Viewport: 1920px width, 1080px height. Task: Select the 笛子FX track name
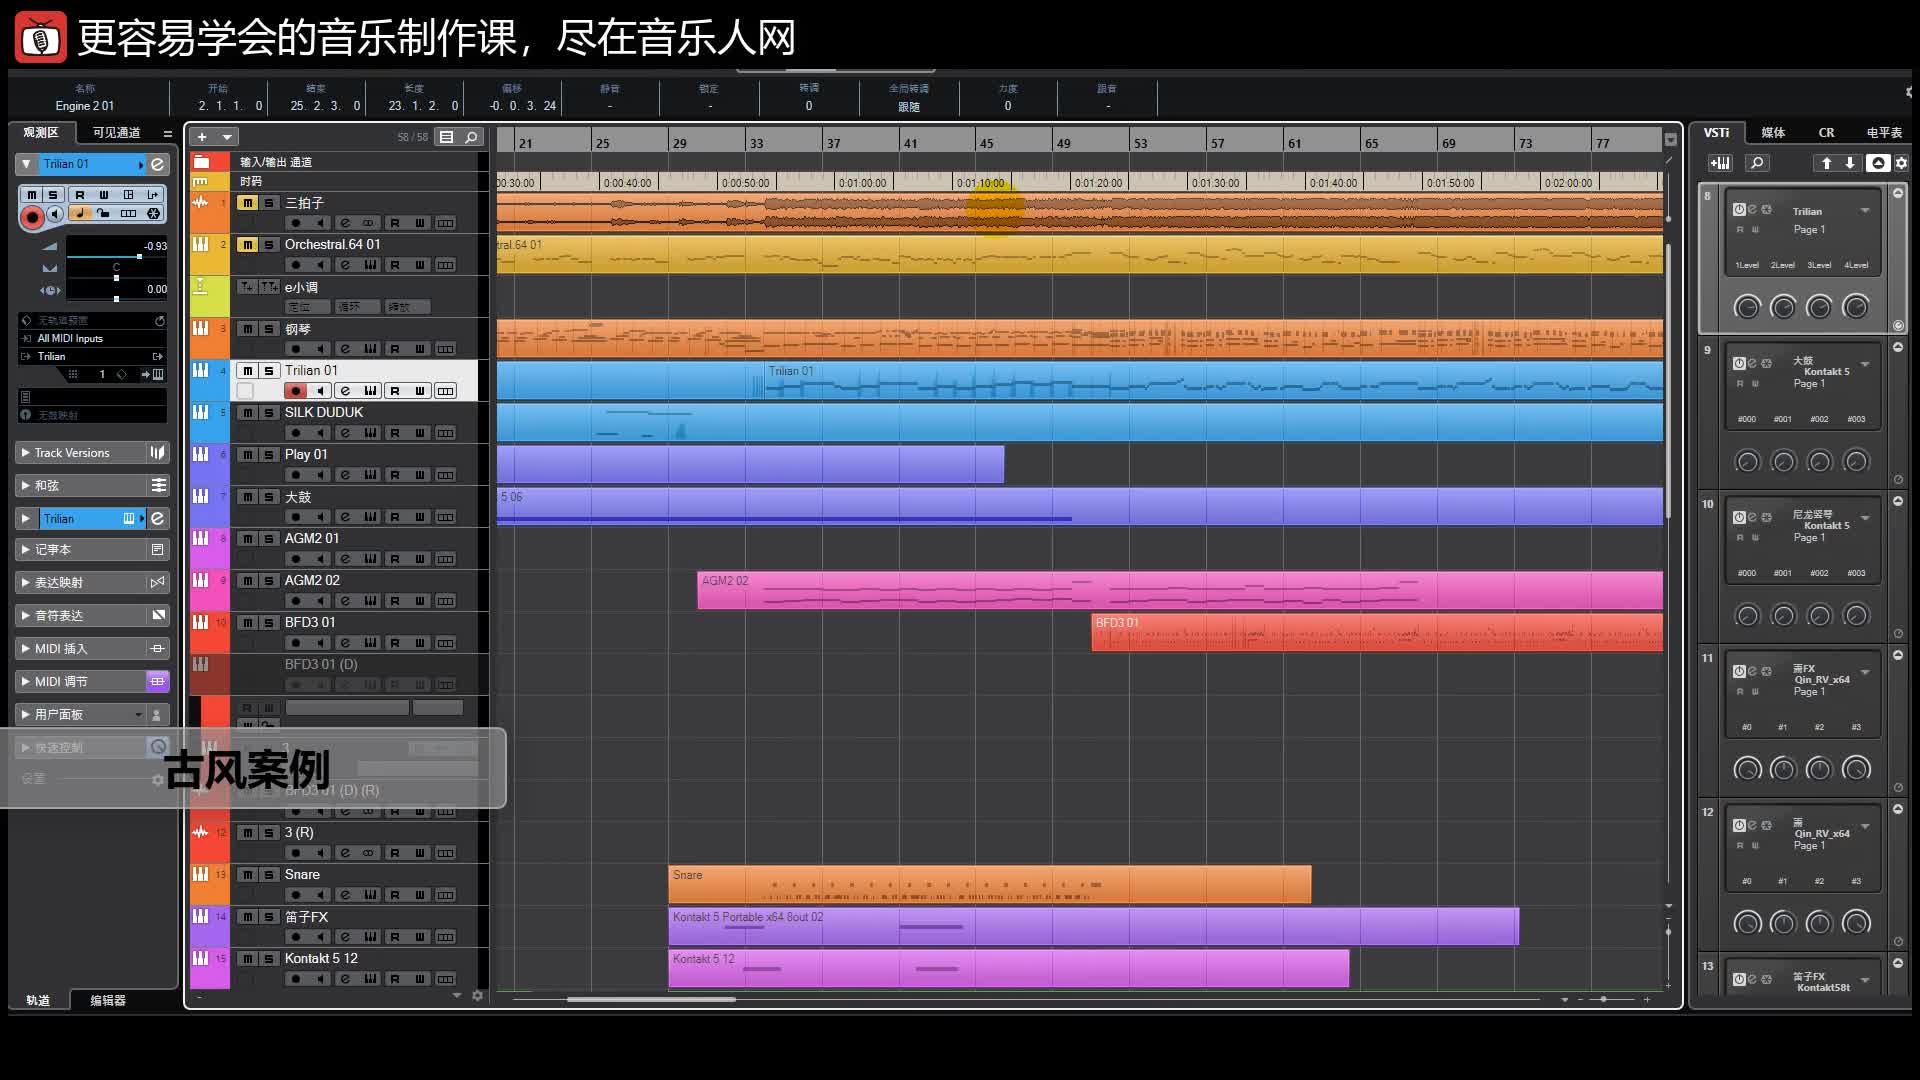306,916
